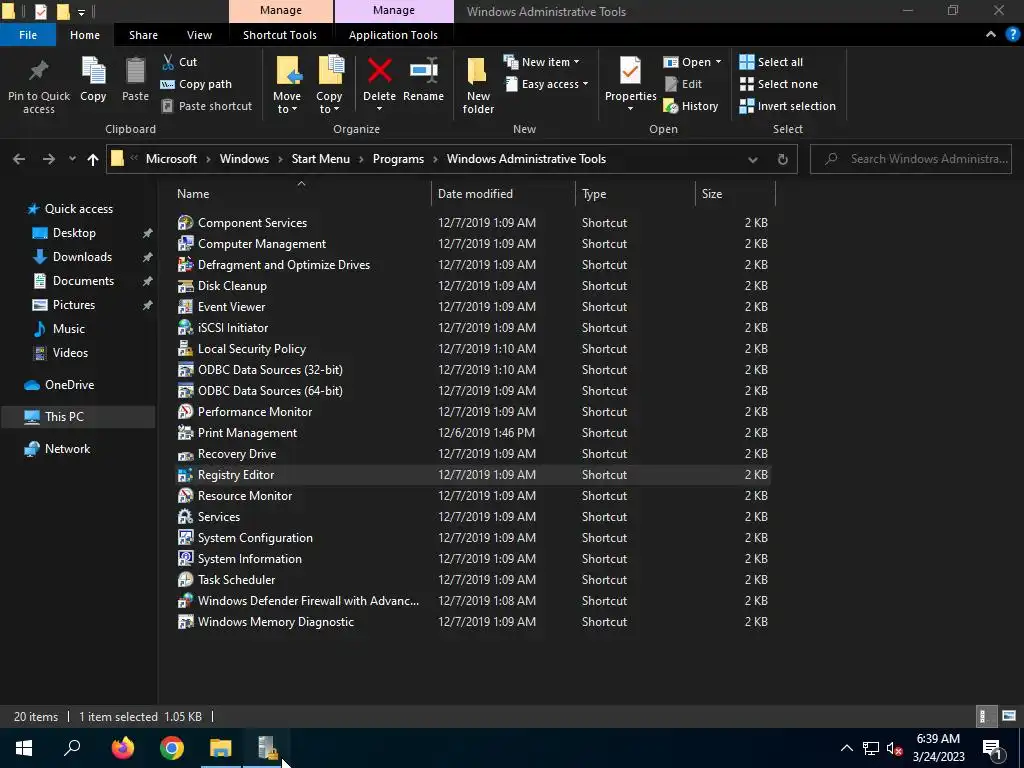Click Invert selection in ribbon
Image resolution: width=1024 pixels, height=768 pixels.
(x=788, y=106)
